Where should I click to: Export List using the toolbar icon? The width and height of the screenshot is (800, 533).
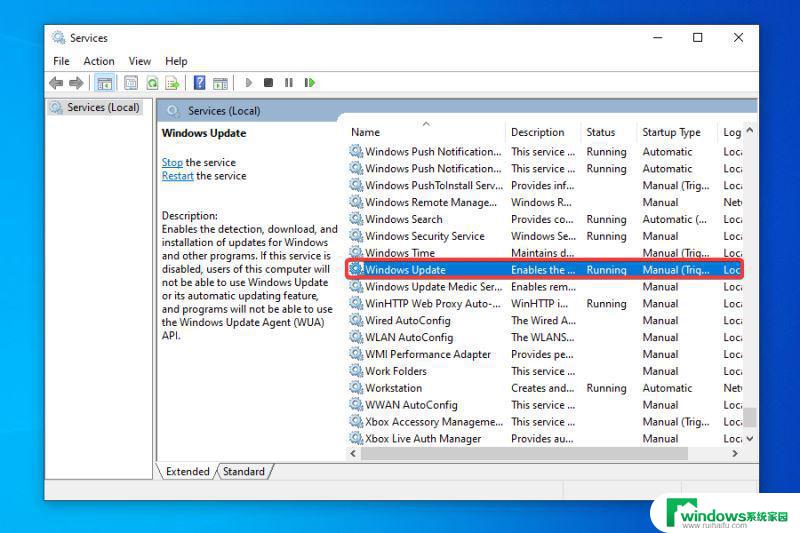[172, 83]
